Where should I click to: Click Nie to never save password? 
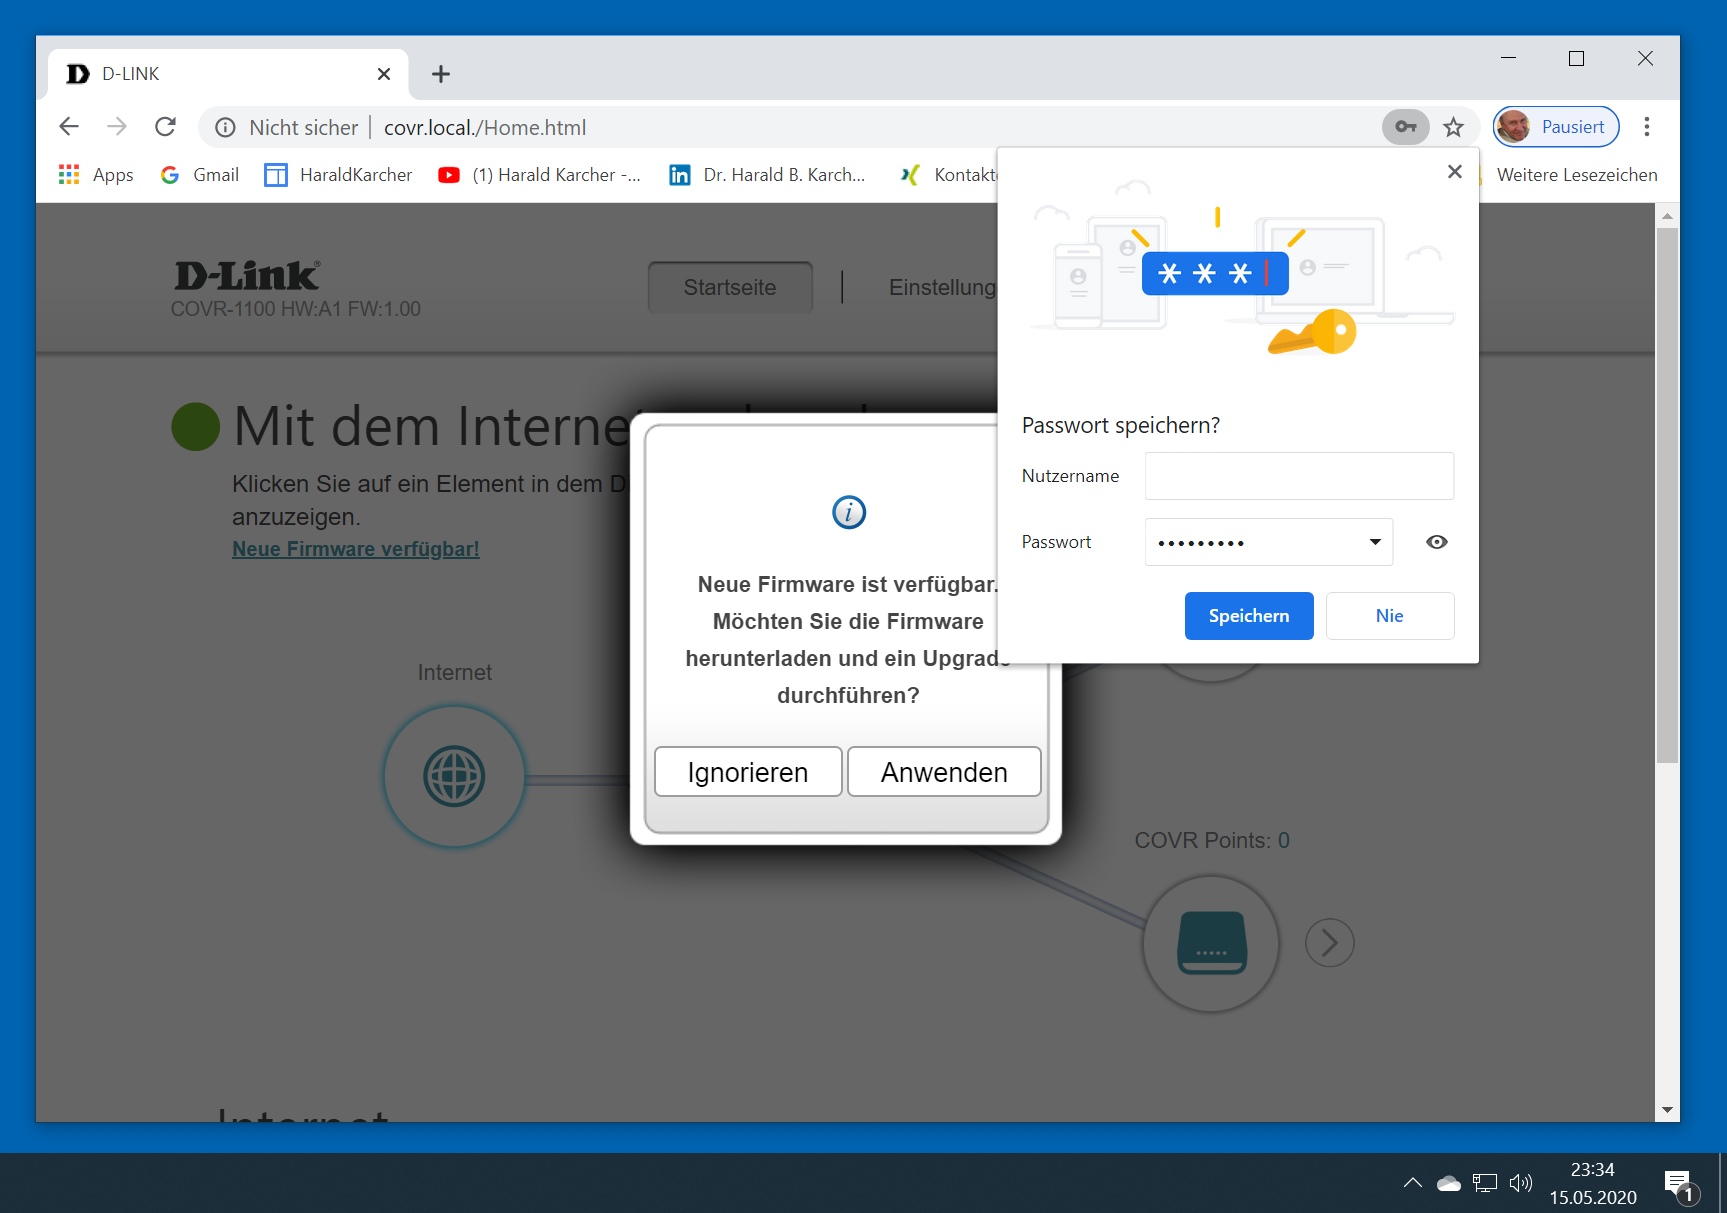(1390, 616)
